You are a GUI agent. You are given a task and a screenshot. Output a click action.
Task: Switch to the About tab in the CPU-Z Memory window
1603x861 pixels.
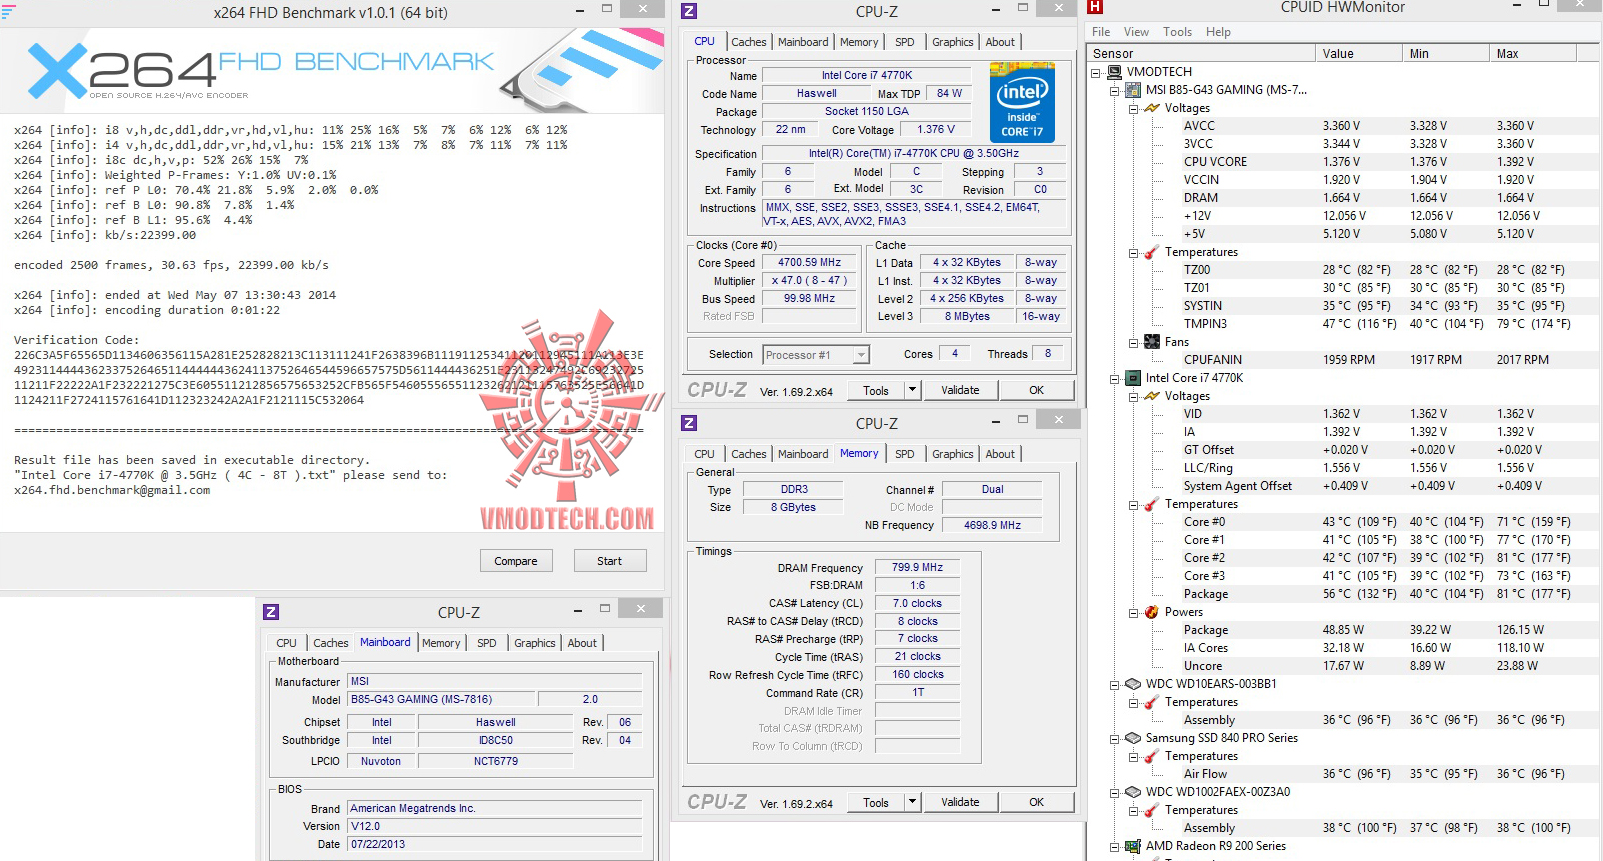(1000, 454)
